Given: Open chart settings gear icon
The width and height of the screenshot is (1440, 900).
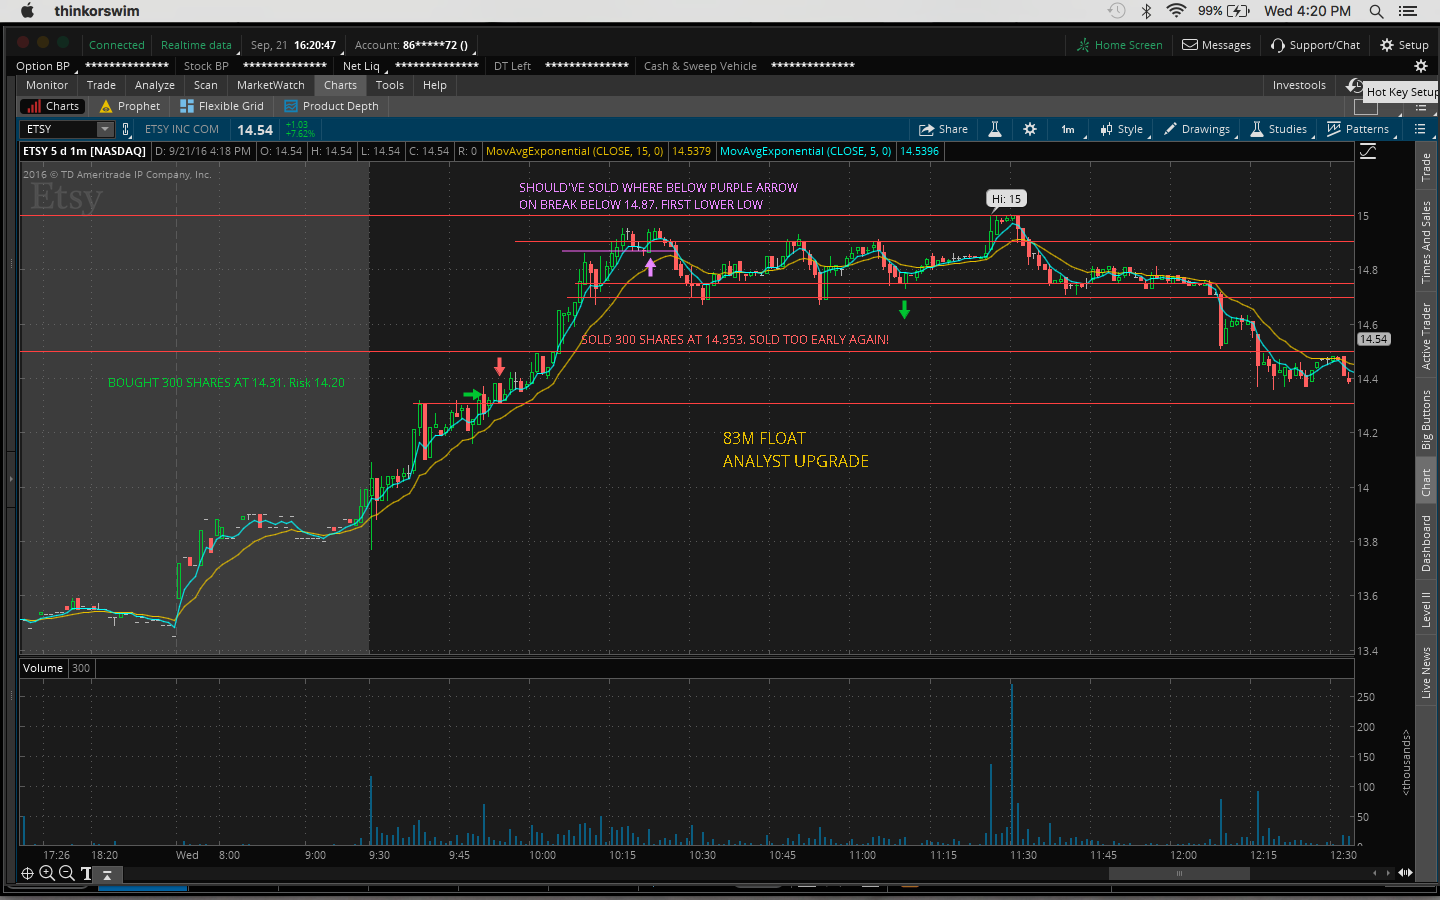Looking at the screenshot, I should (1030, 129).
